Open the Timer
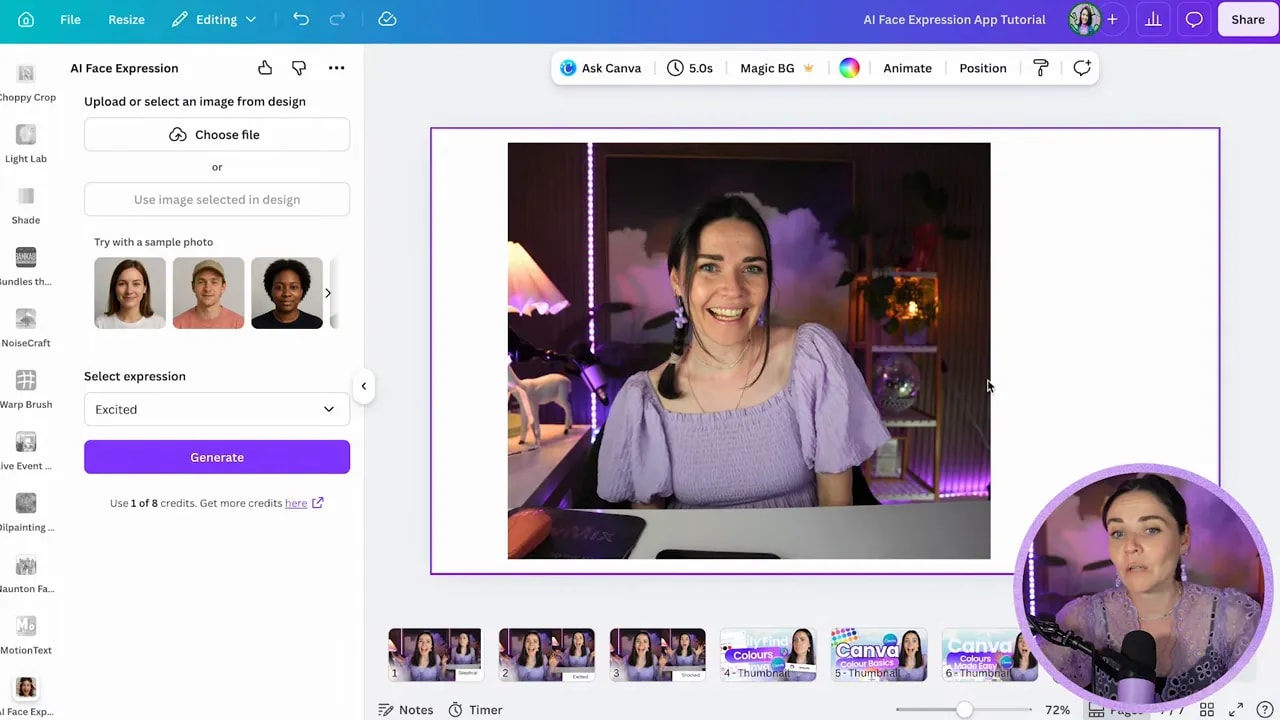 (475, 710)
